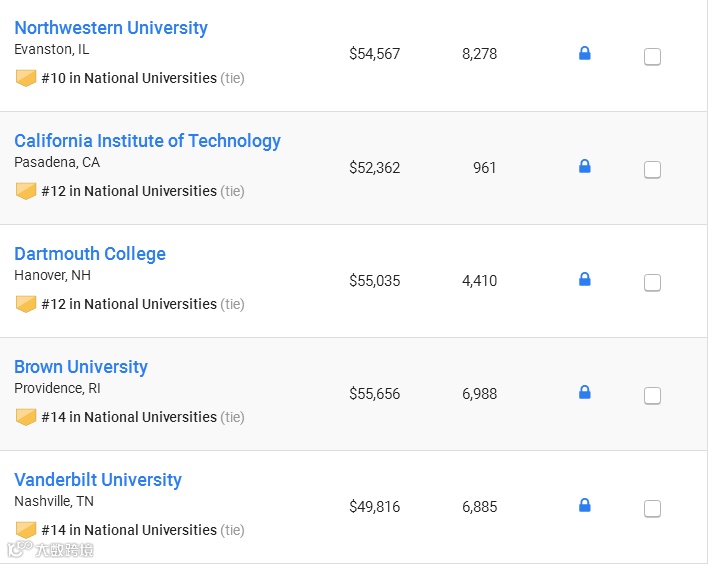
Task: Click the lock icon in Brown University row
Action: click(585, 393)
